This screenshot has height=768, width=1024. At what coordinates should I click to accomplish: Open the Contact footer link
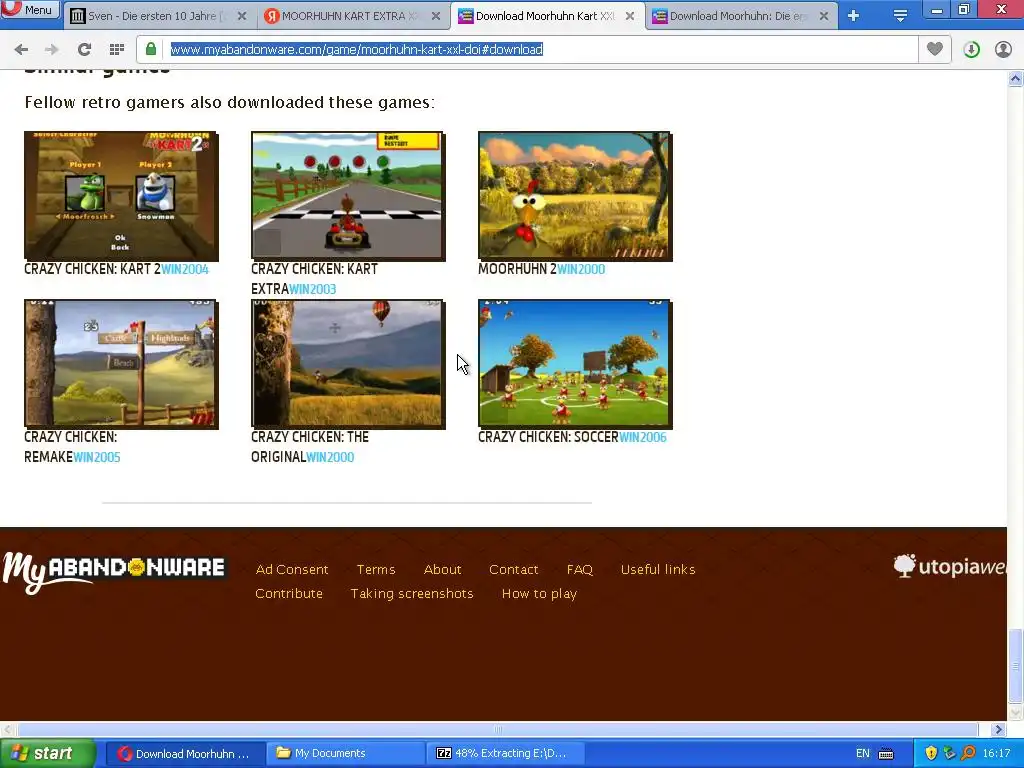[513, 569]
